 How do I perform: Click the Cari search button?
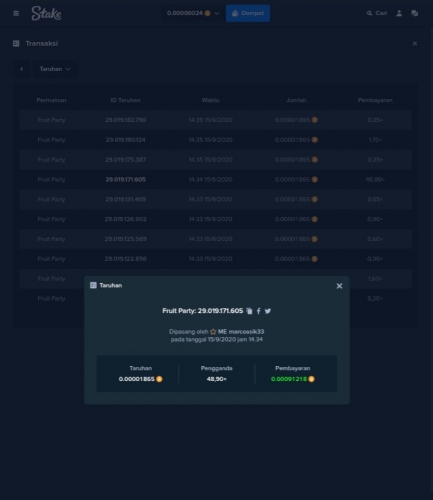pos(377,13)
